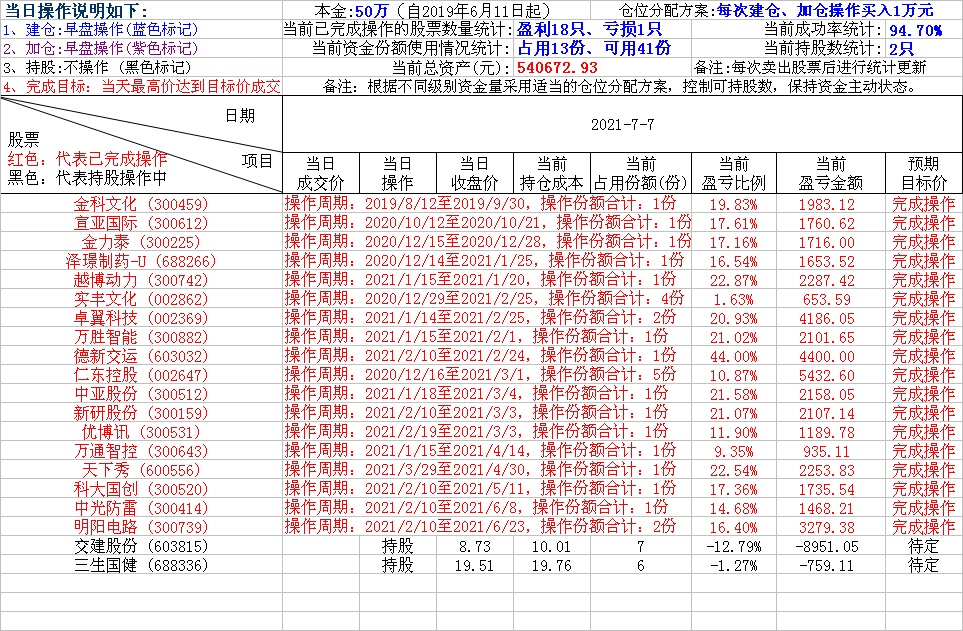The width and height of the screenshot is (963, 631).
Task: Click the 万通智控 (300643) stock cell
Action: click(141, 451)
